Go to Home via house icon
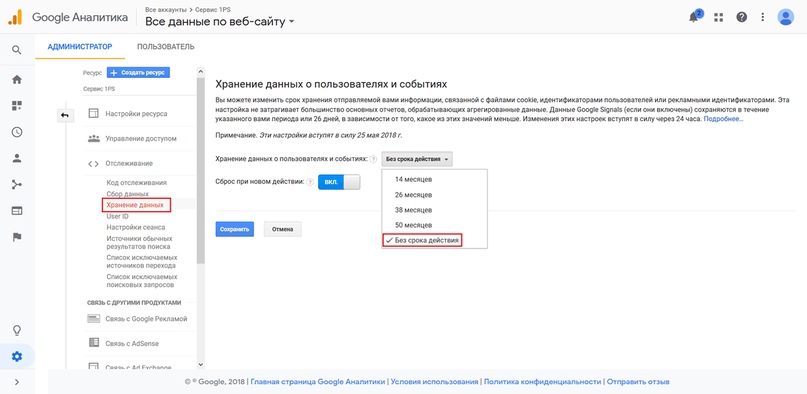Screen dimensions: 807x394 [17, 80]
